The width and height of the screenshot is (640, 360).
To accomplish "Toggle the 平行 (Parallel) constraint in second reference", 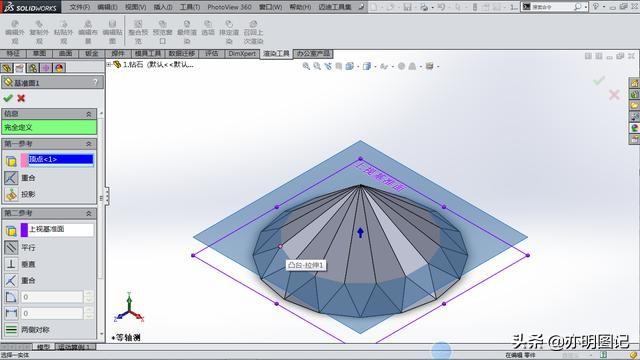I will click(11, 247).
